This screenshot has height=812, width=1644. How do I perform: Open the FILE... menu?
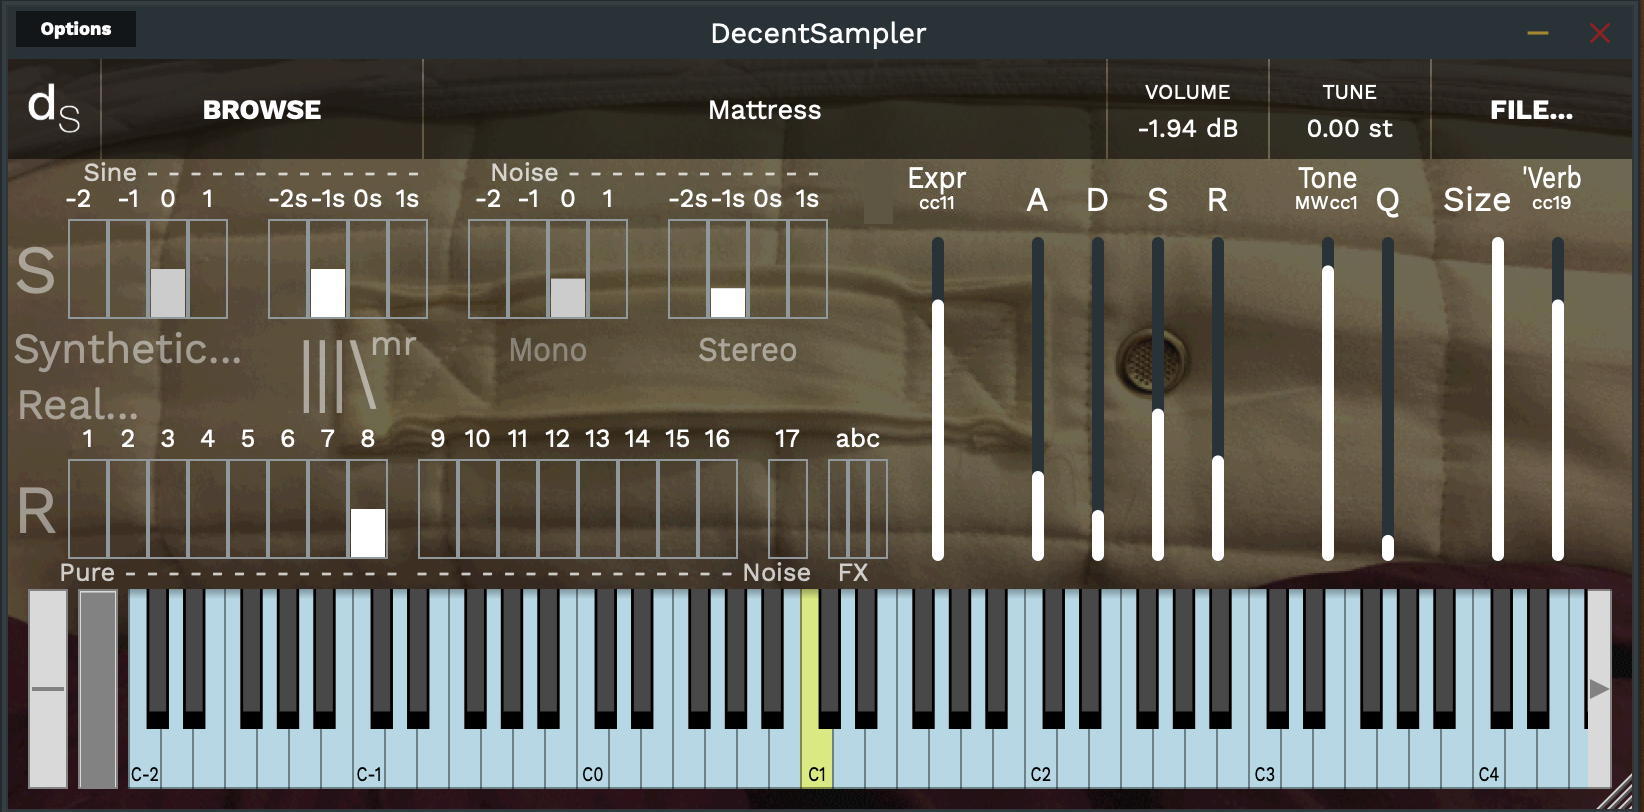(1531, 110)
